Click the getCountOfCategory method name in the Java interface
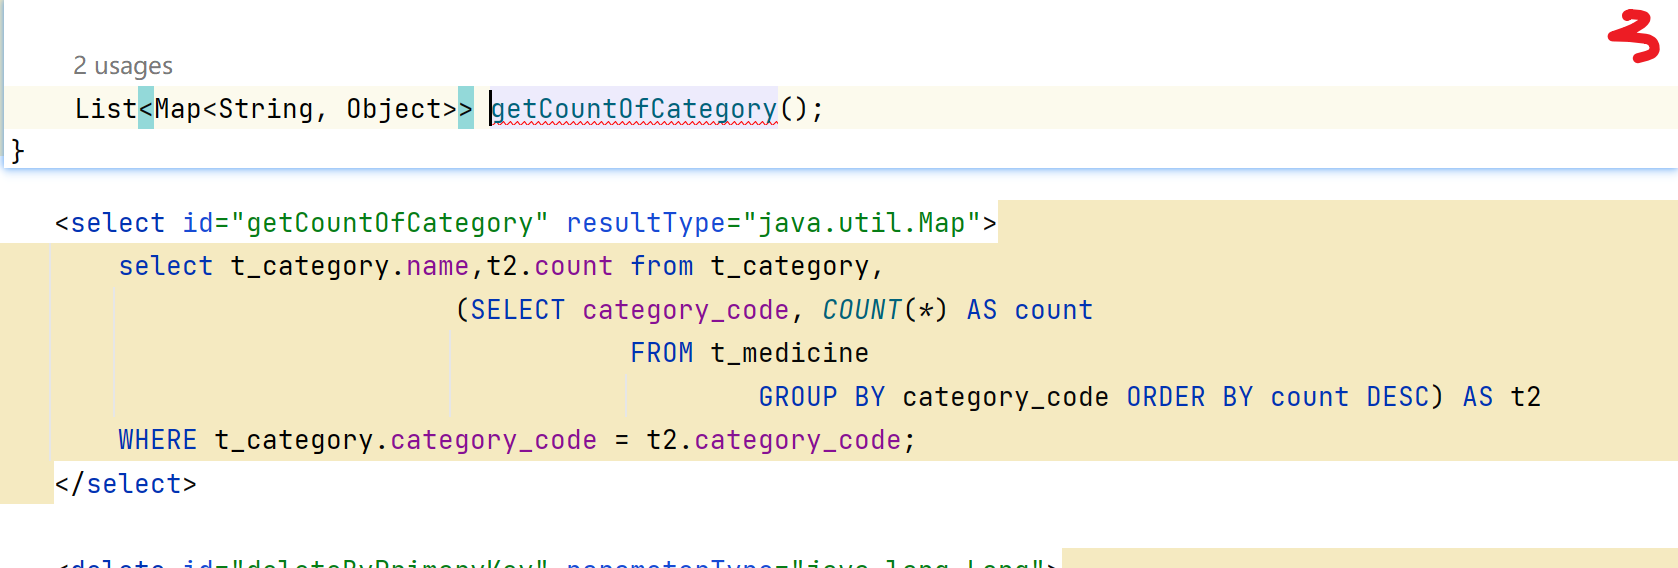 (x=634, y=108)
